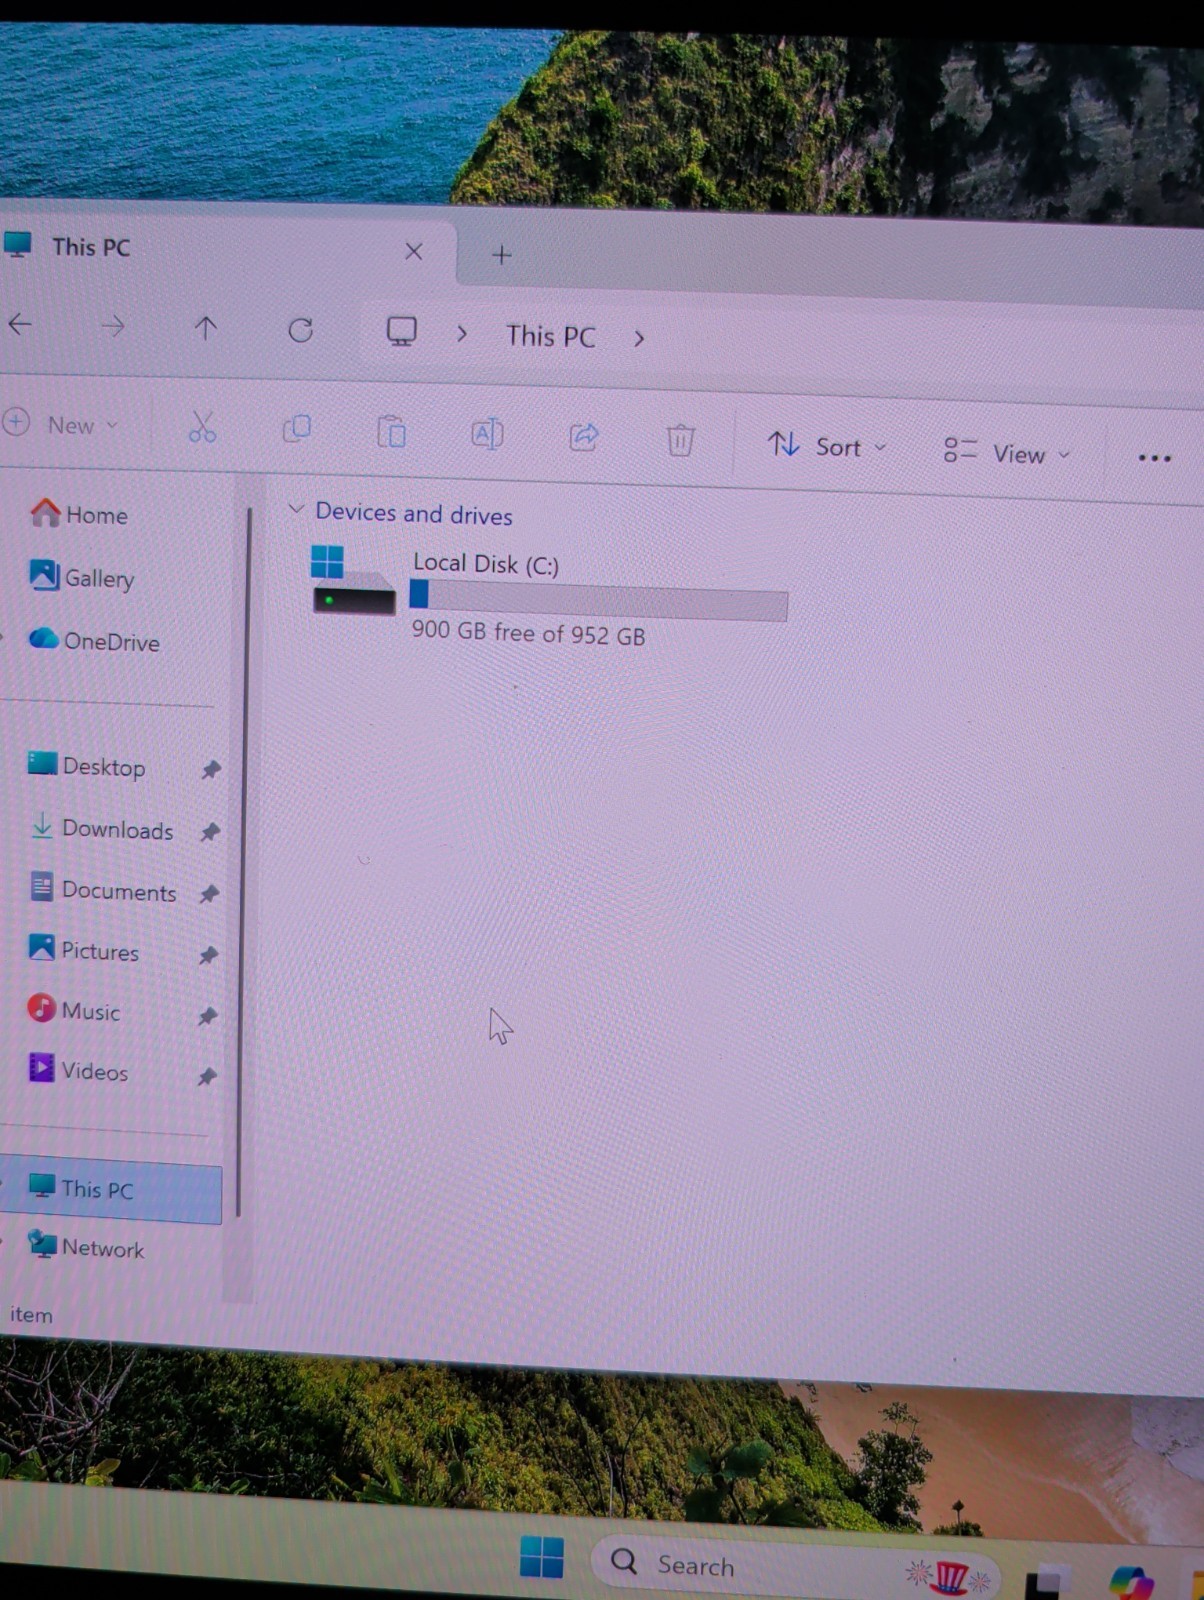
Task: Click the Rename icon in toolbar
Action: [487, 434]
